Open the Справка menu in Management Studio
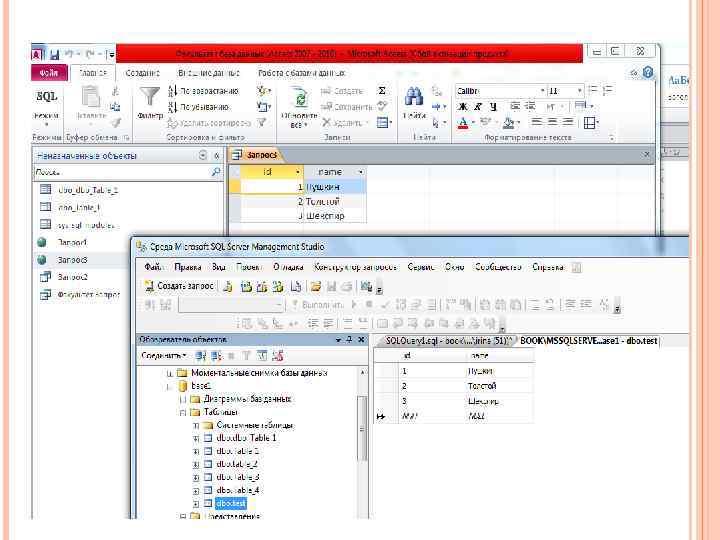This screenshot has width=720, height=540. pyautogui.click(x=547, y=267)
